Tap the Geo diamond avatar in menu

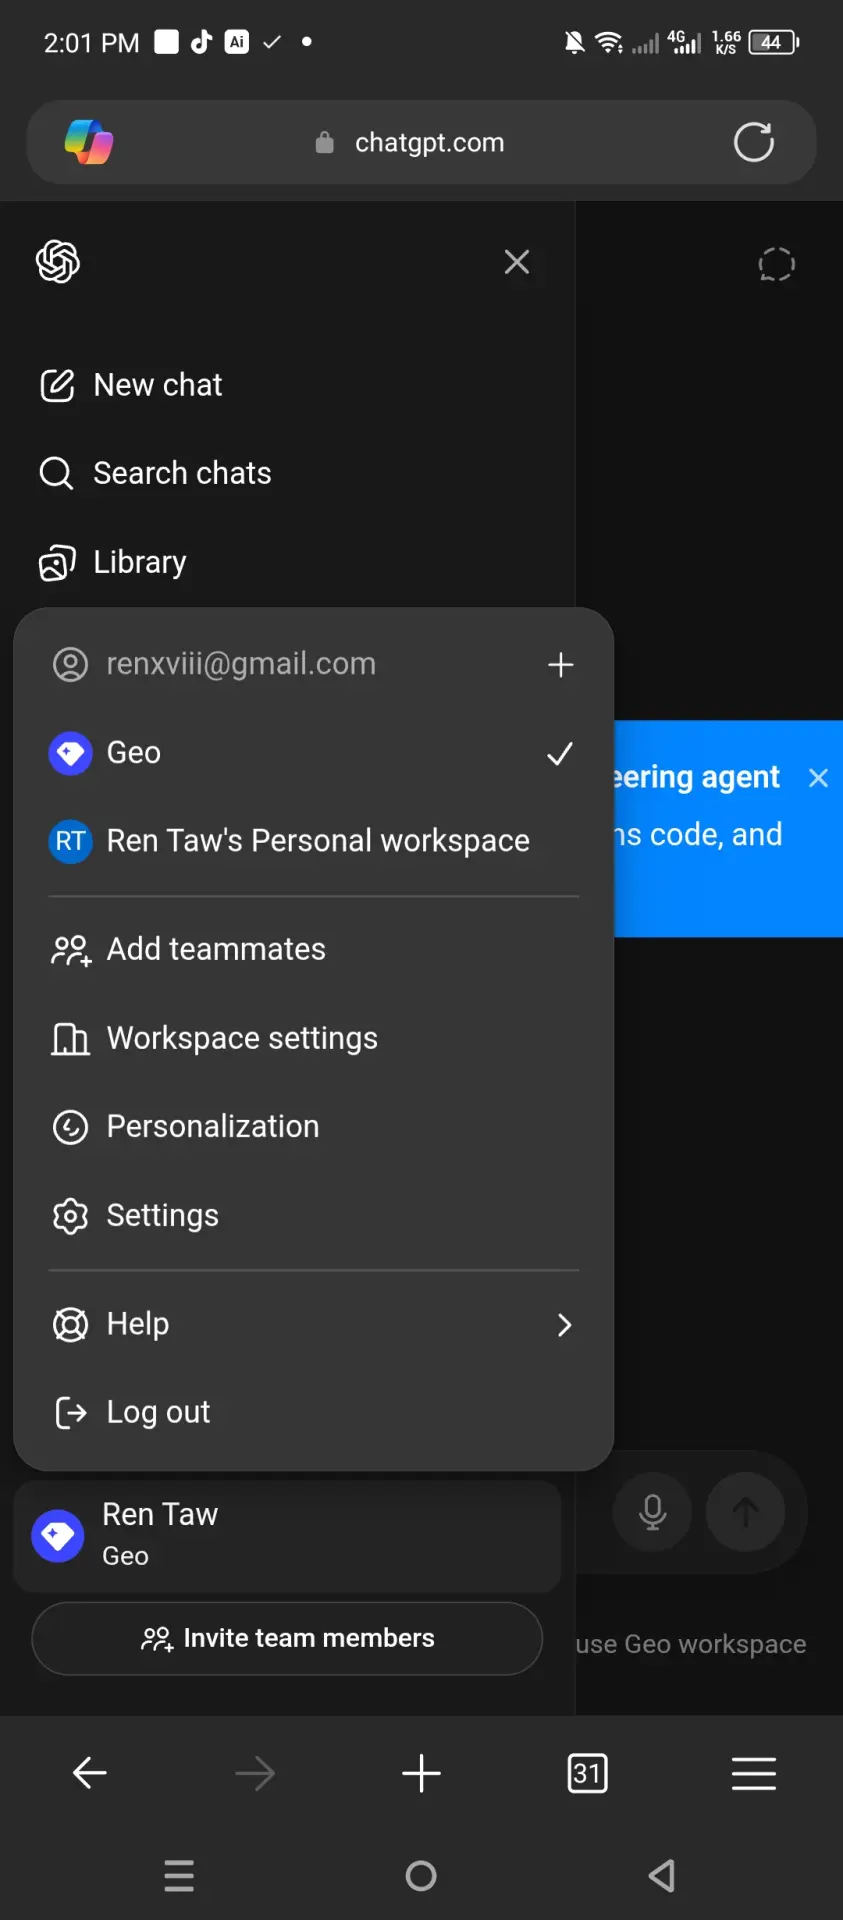tap(70, 753)
